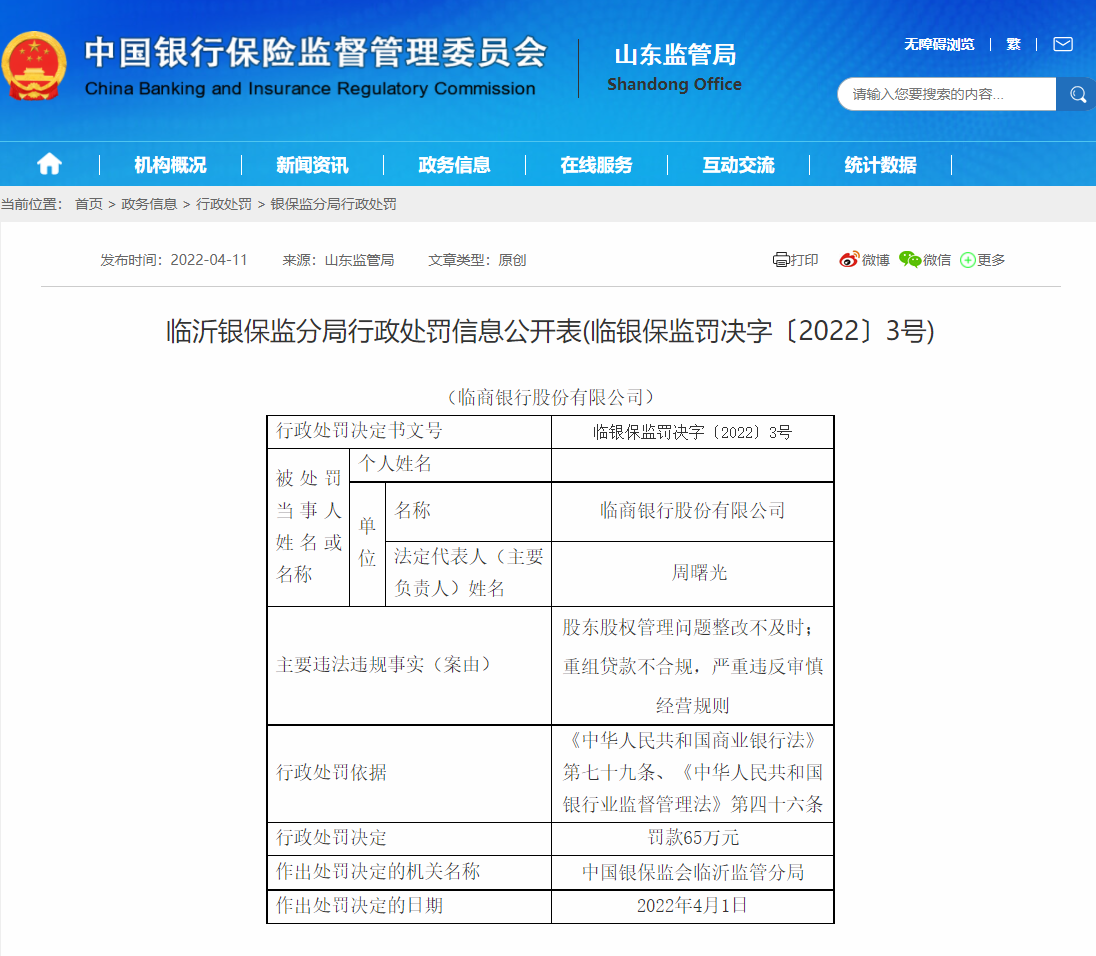Click the printer icon to print the article
Screen dimensions: 1096x956
780,259
